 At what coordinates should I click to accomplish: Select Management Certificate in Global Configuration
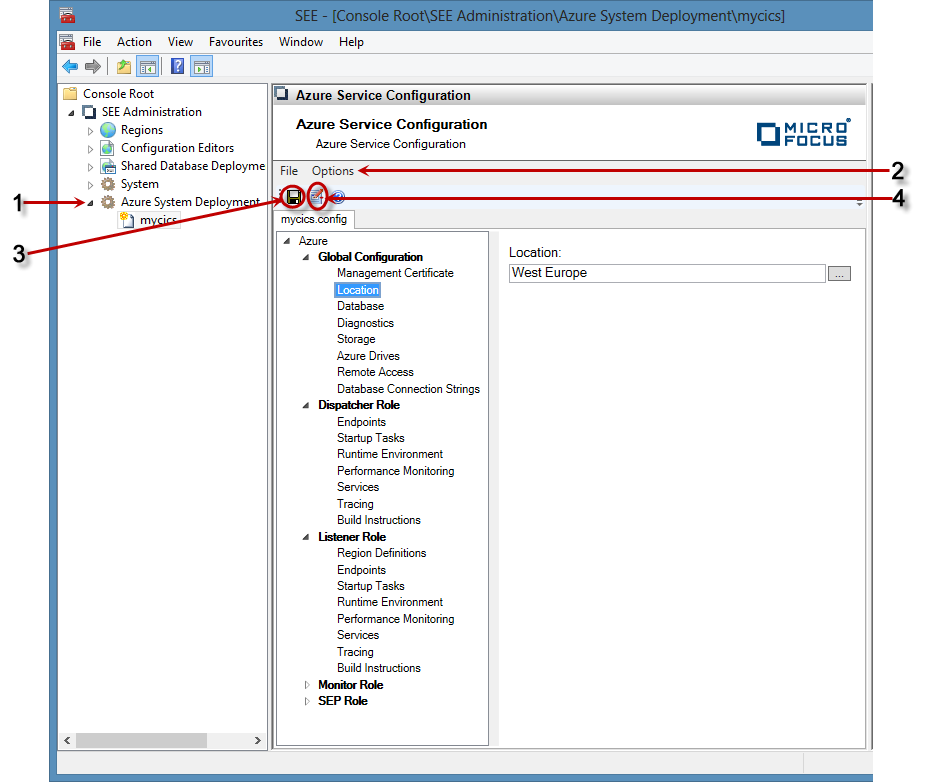pyautogui.click(x=395, y=273)
